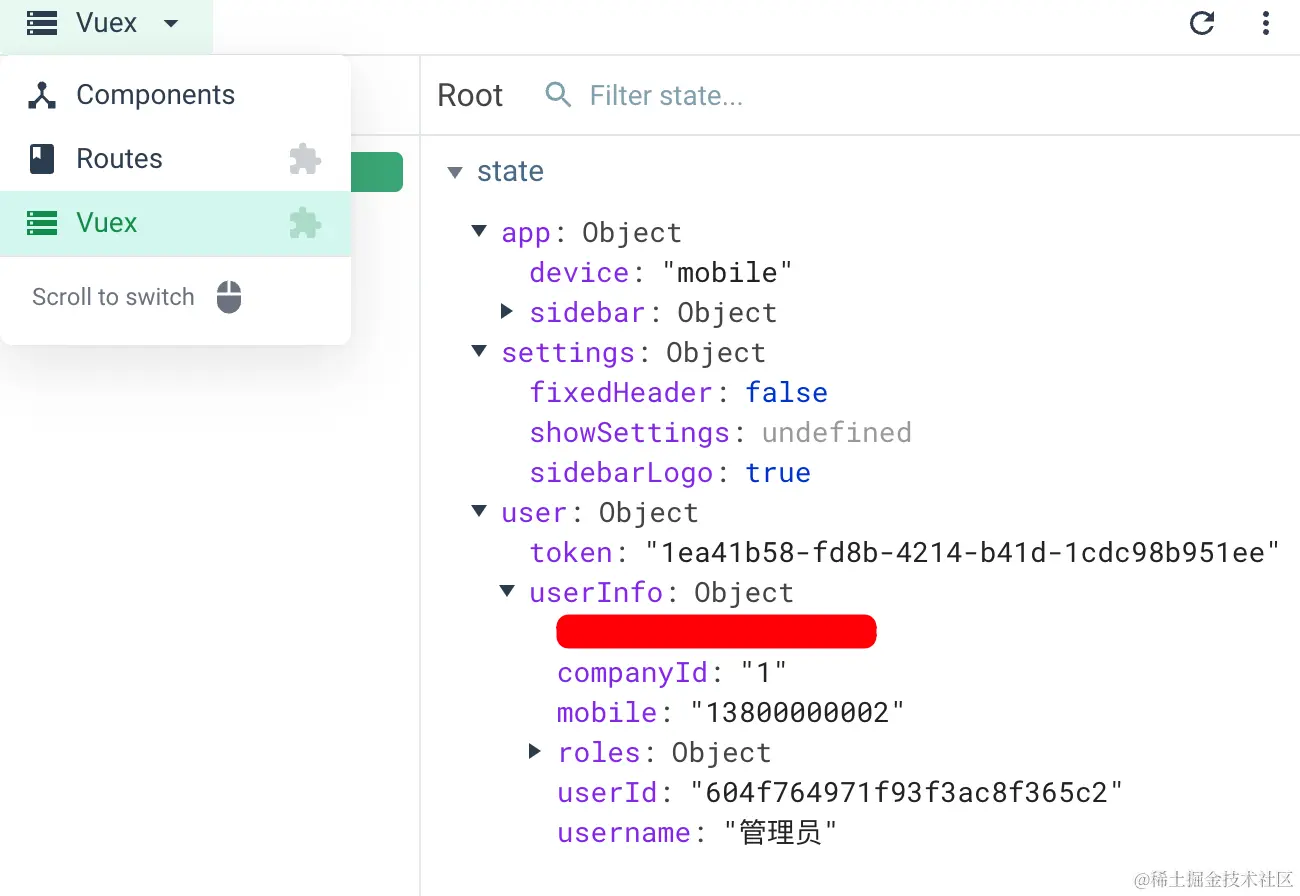Click the userInfo key name
Screen dimensions: 1300x896
[x=596, y=593]
